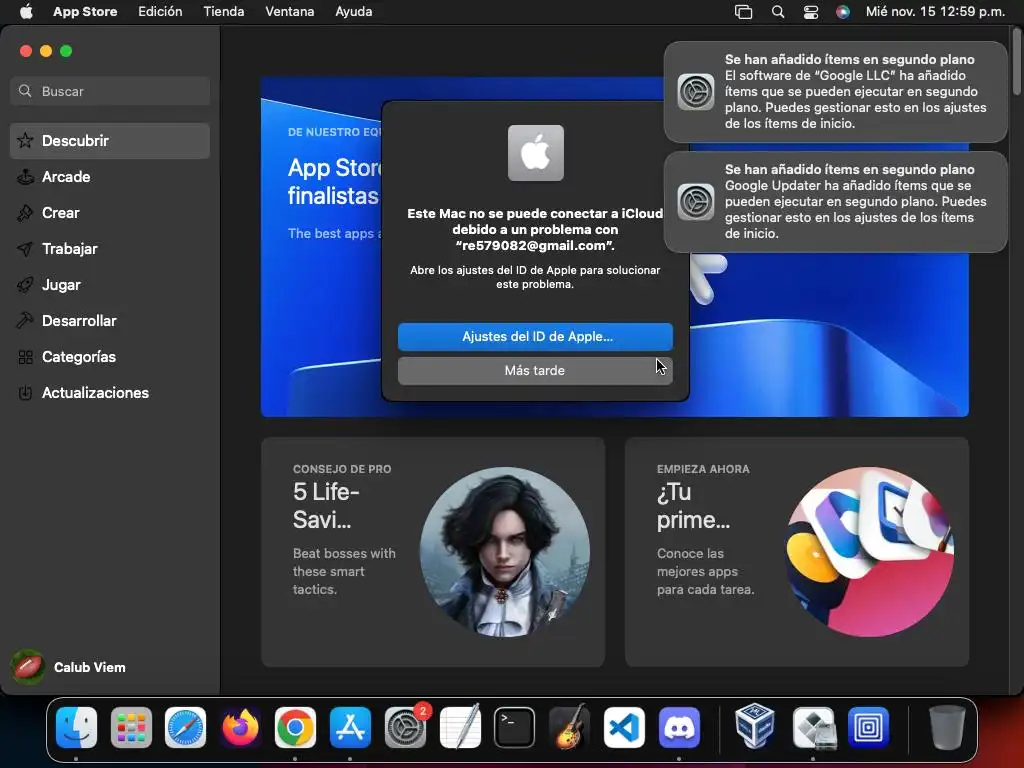Dismiss the dialog with Más tarde
Viewport: 1024px width, 768px height.
pyautogui.click(x=535, y=370)
